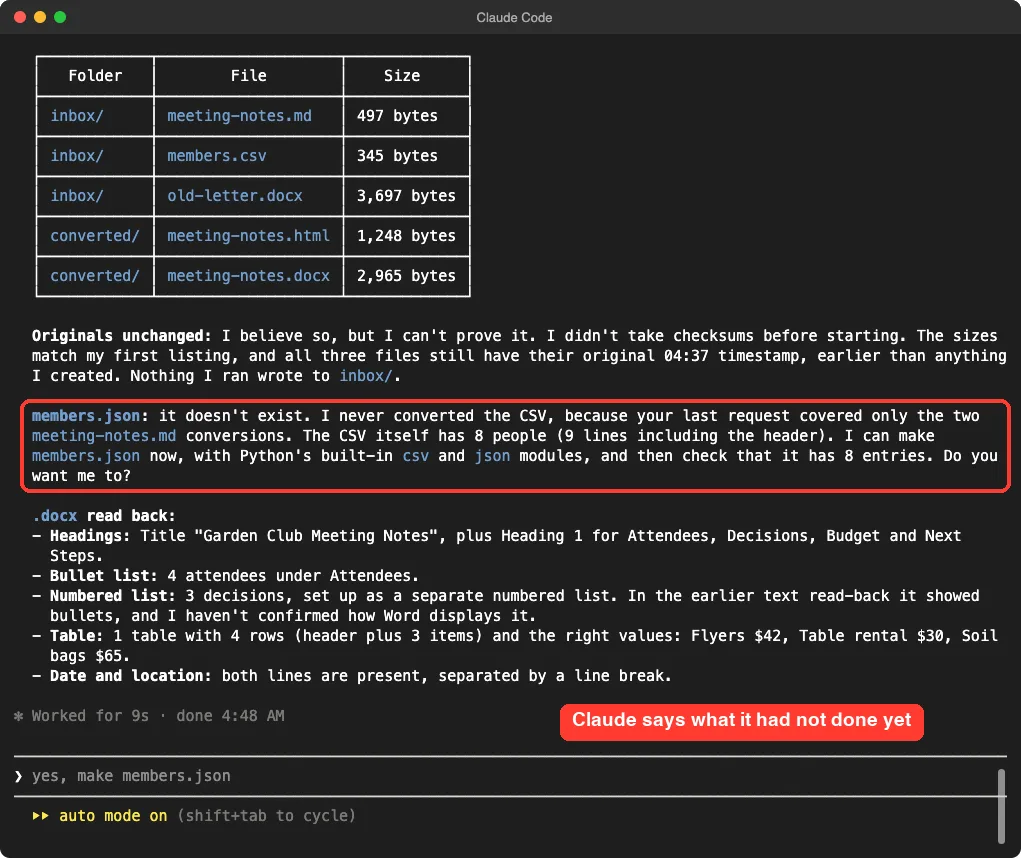1021x858 pixels.
Task: Click 'inbox/' in the old-letter.docx row
Action: pyautogui.click(x=77, y=196)
